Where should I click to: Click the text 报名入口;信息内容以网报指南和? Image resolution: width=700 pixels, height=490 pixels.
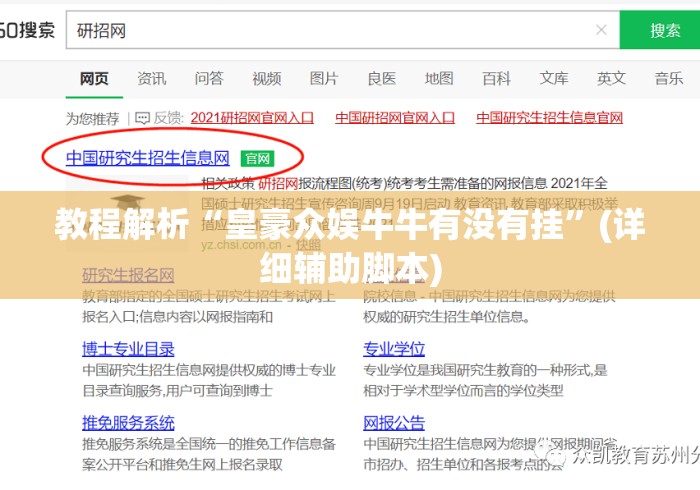tap(177, 317)
